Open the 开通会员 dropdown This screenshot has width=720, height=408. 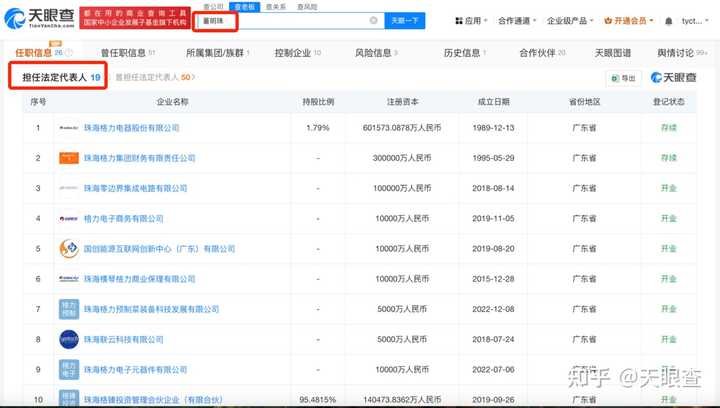coord(628,21)
